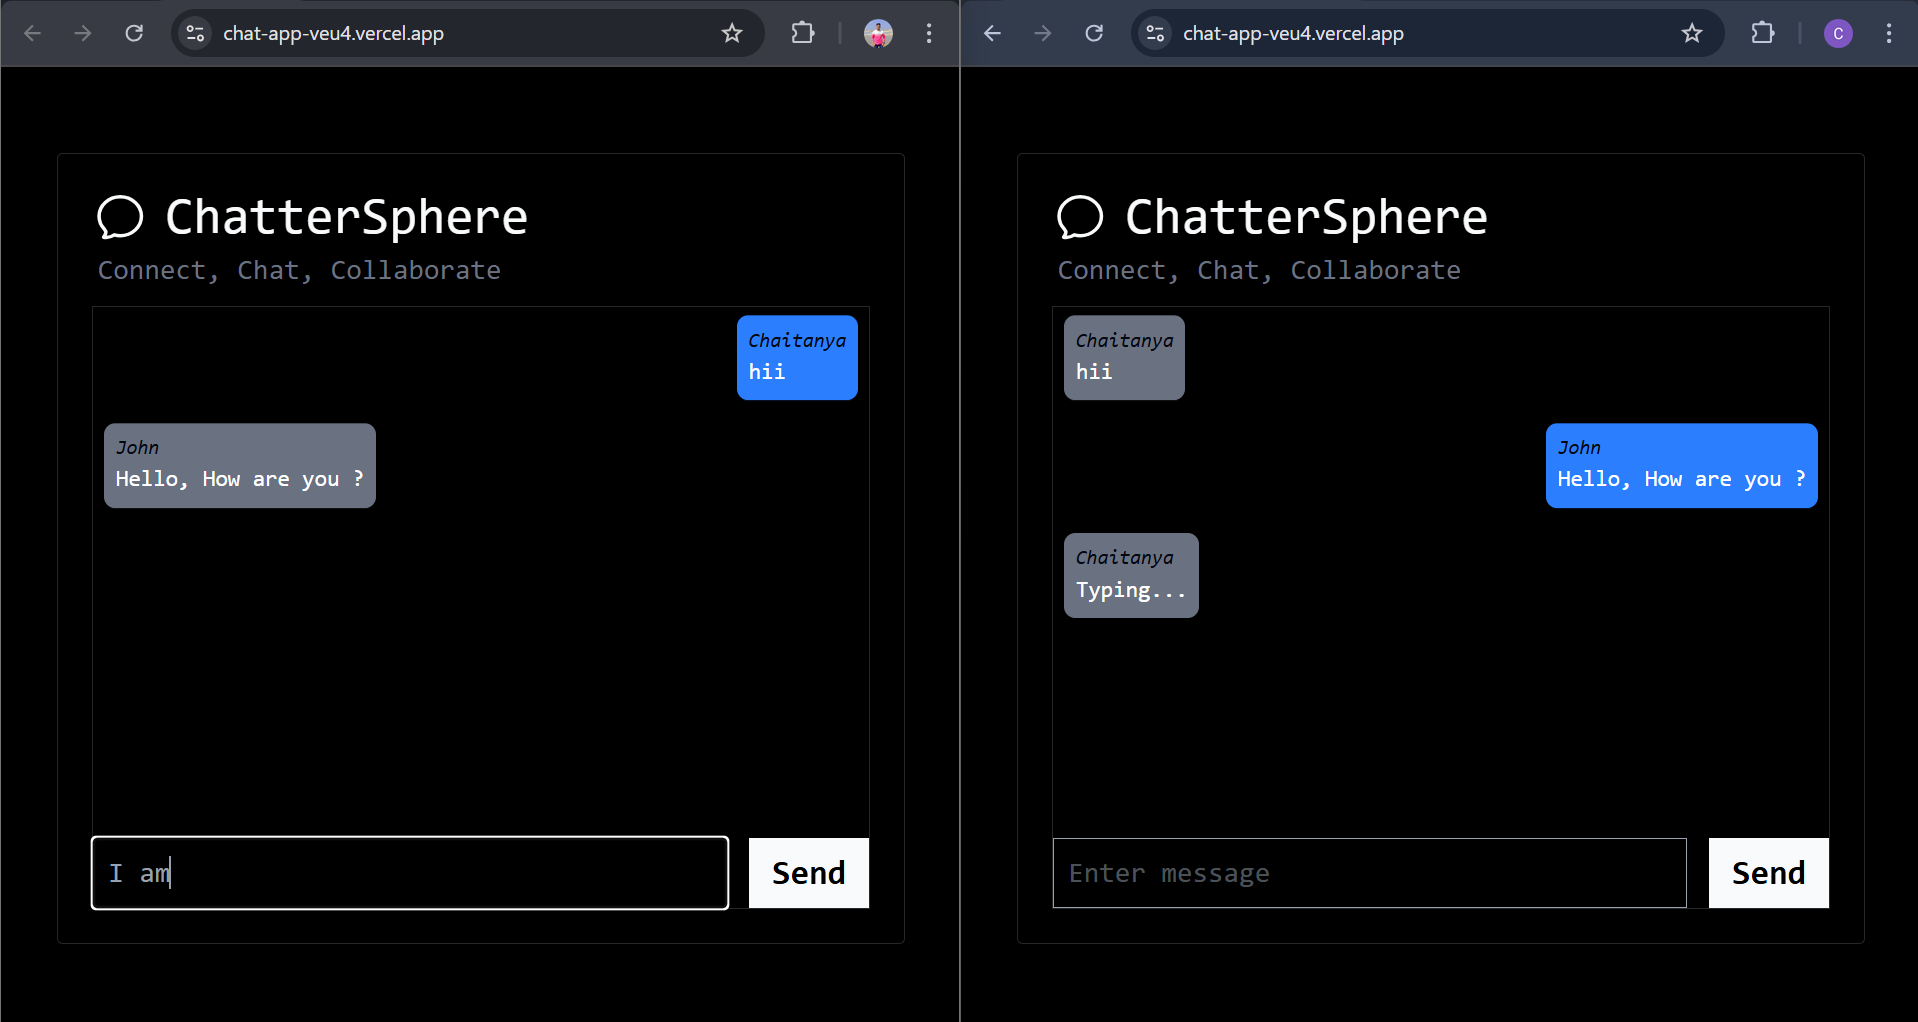
Task: Click the ChatterSphere chat bubble logo in right window
Action: [x=1080, y=217]
